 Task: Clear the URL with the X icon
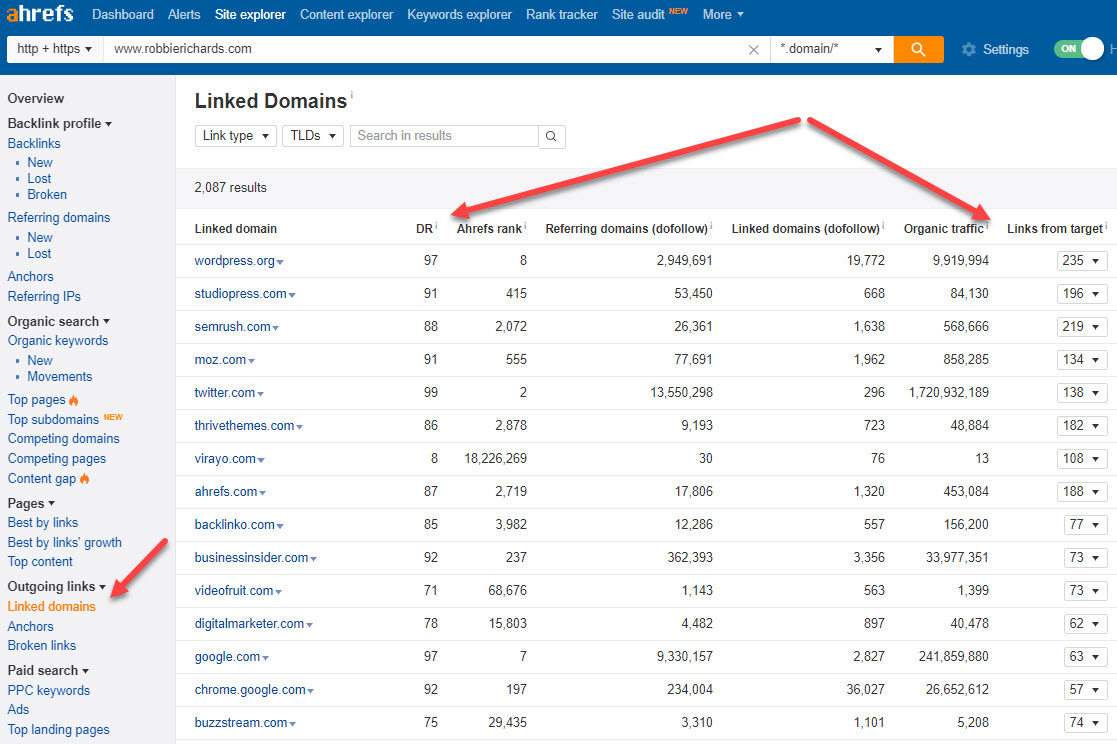[754, 49]
